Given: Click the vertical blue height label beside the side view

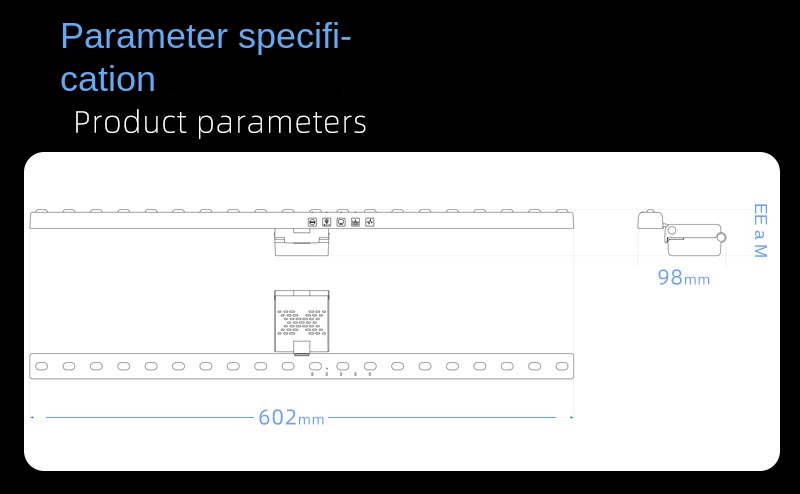Looking at the screenshot, I should click(759, 231).
